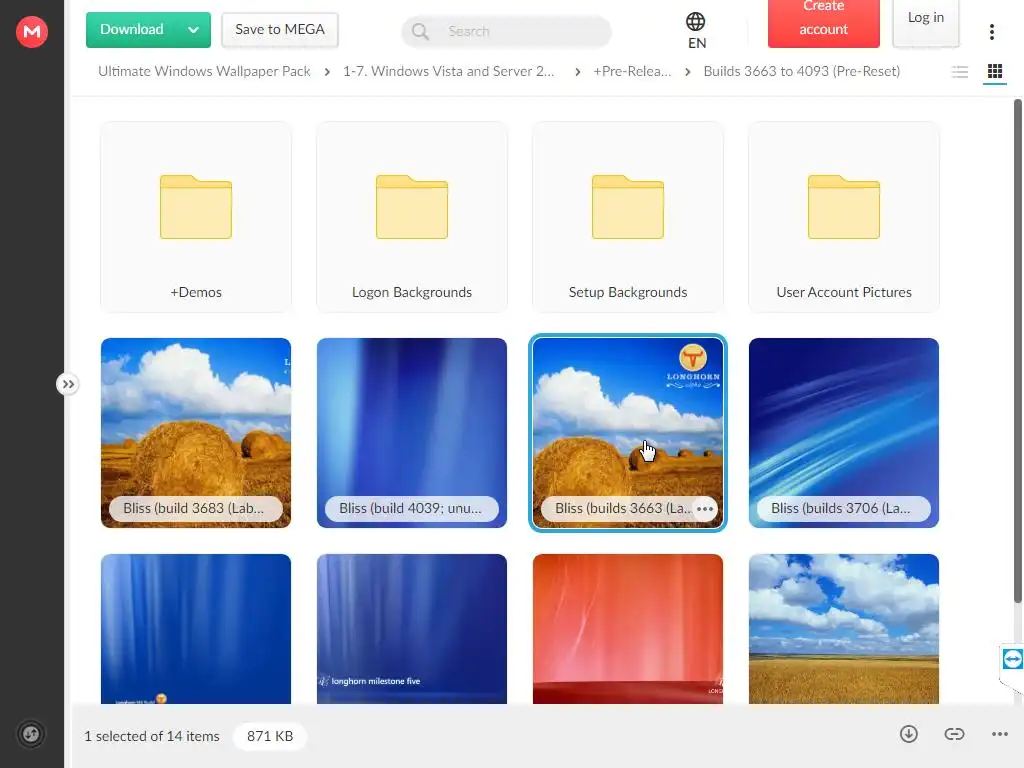Open the EN language globe selector
Viewport: 1024px width, 768px height.
point(696,31)
